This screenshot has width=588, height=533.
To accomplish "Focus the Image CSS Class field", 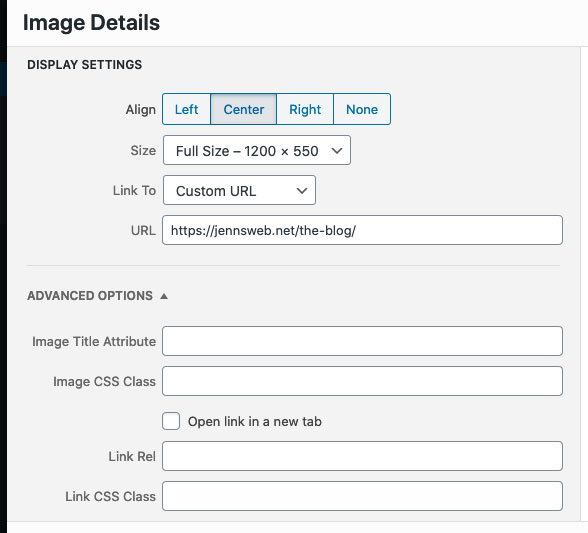I will coord(362,381).
